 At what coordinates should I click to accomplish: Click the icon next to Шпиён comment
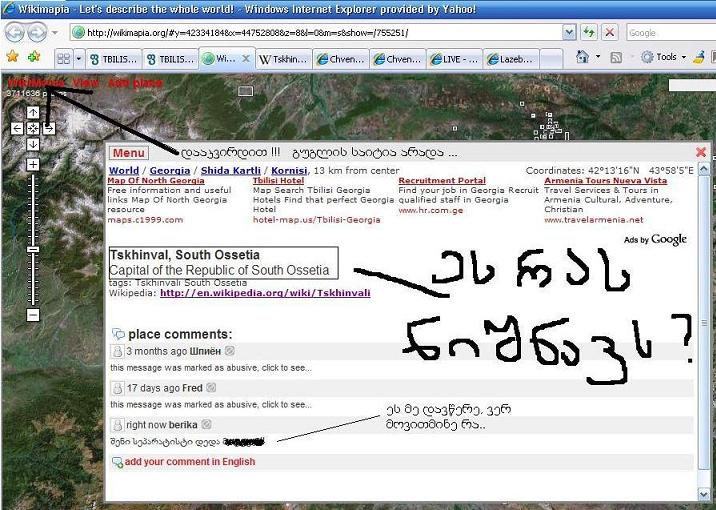click(230, 351)
